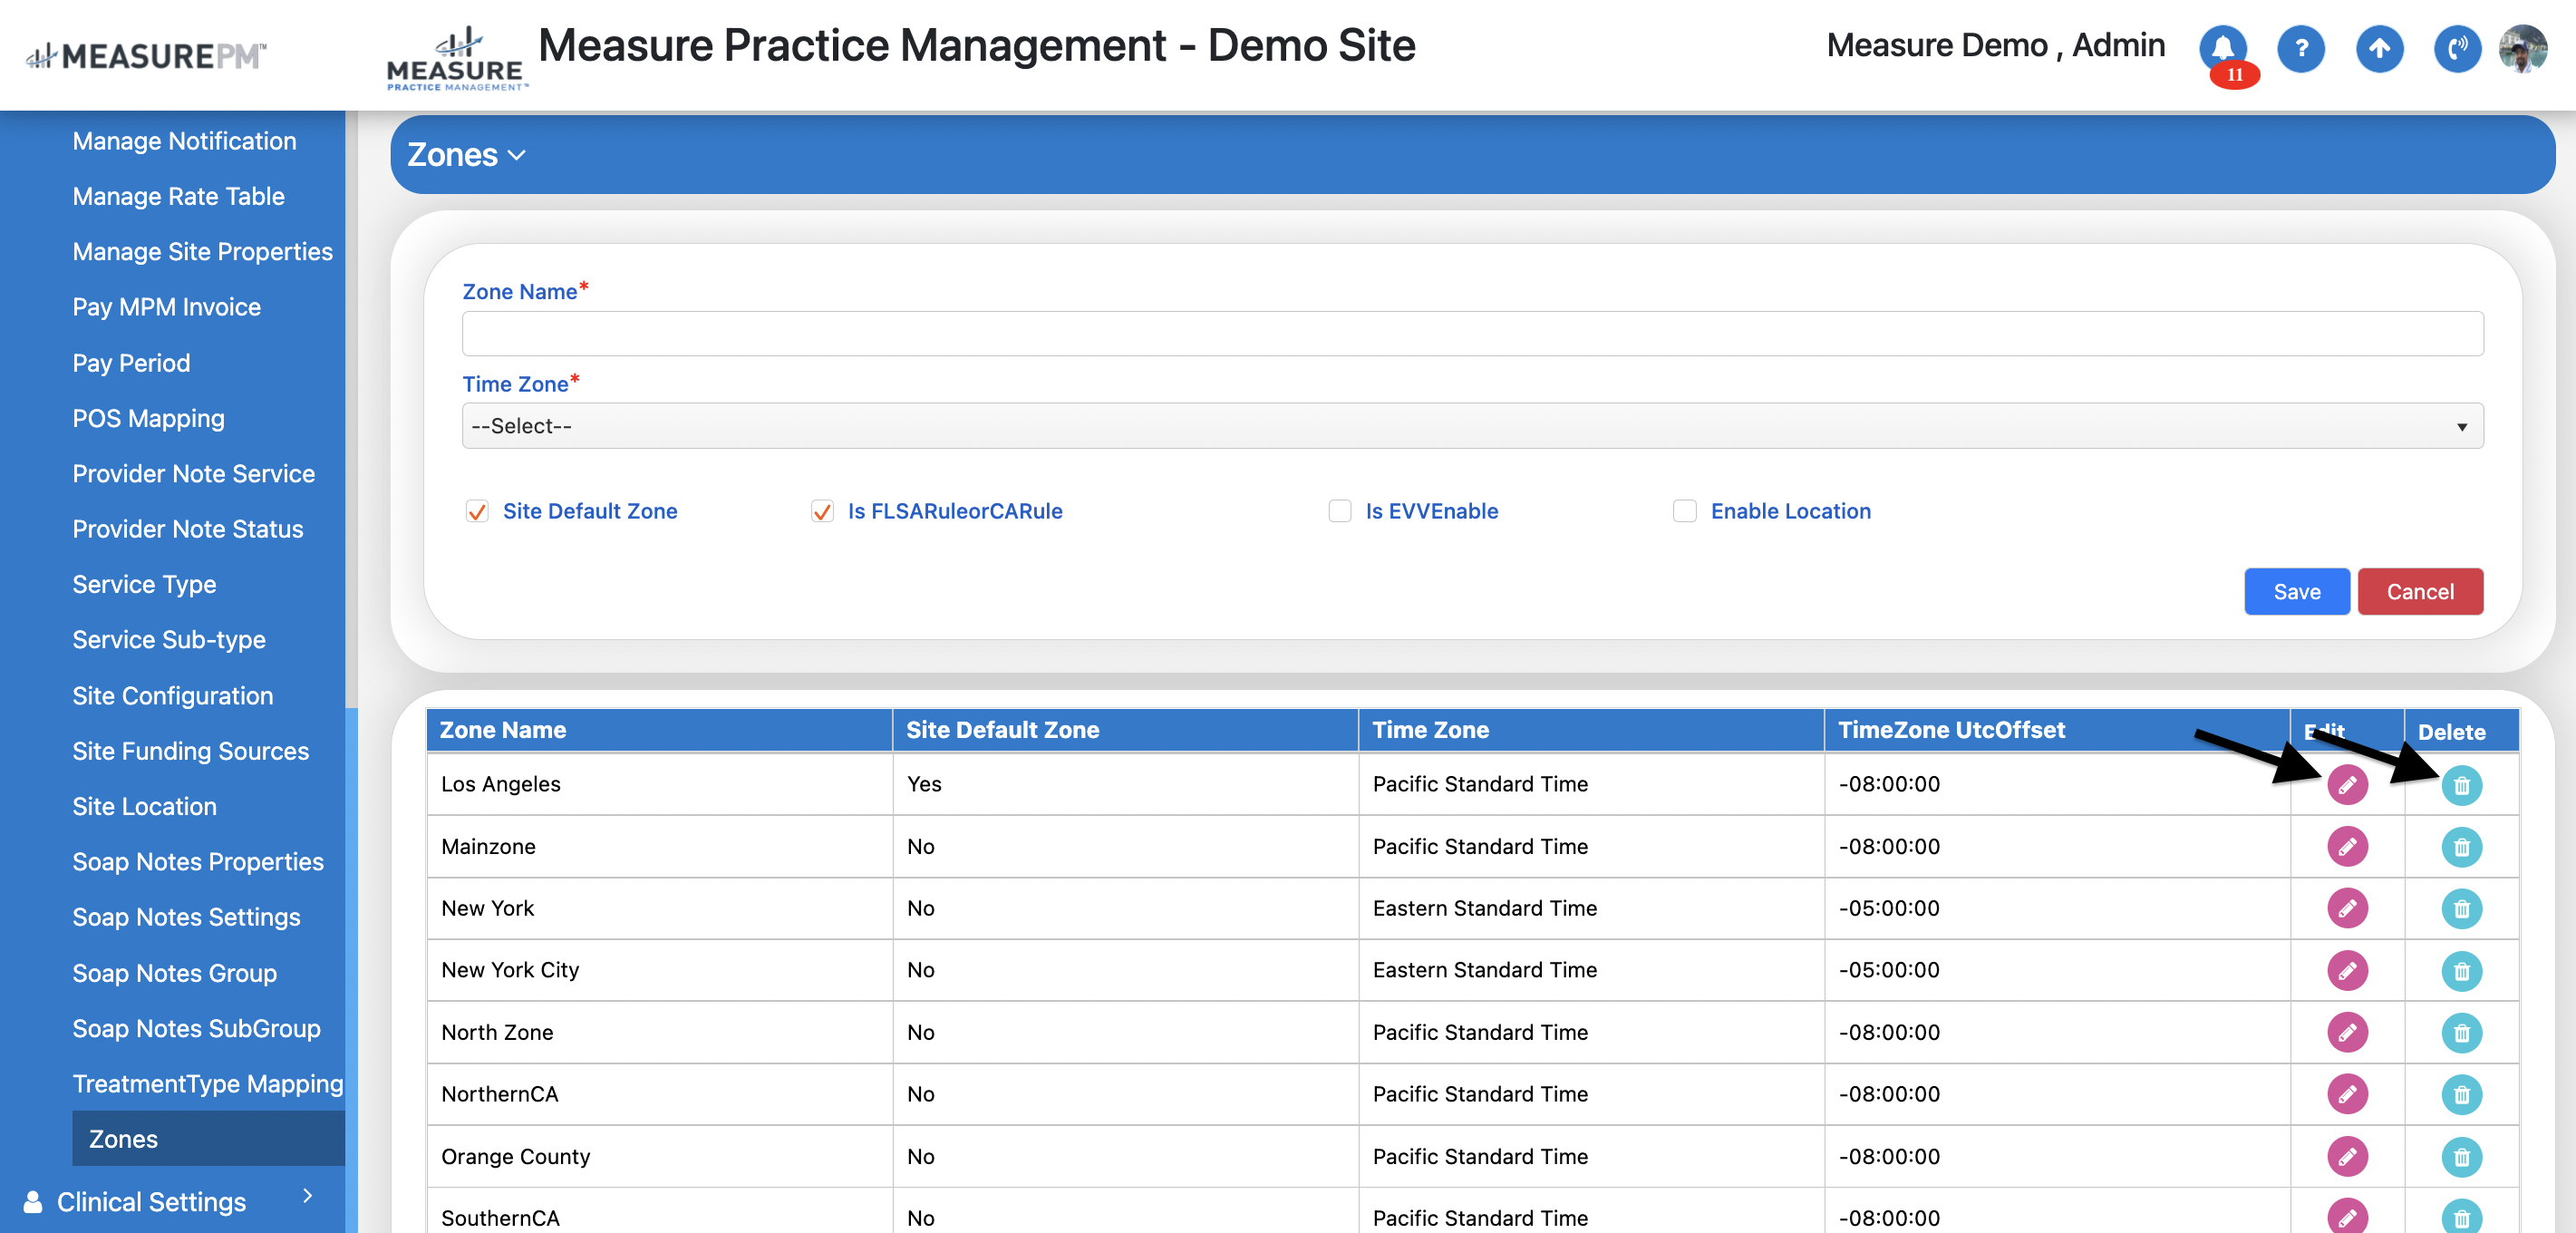Viewport: 2576px width, 1233px height.
Task: Click into the Zone Name field
Action: [x=1471, y=334]
